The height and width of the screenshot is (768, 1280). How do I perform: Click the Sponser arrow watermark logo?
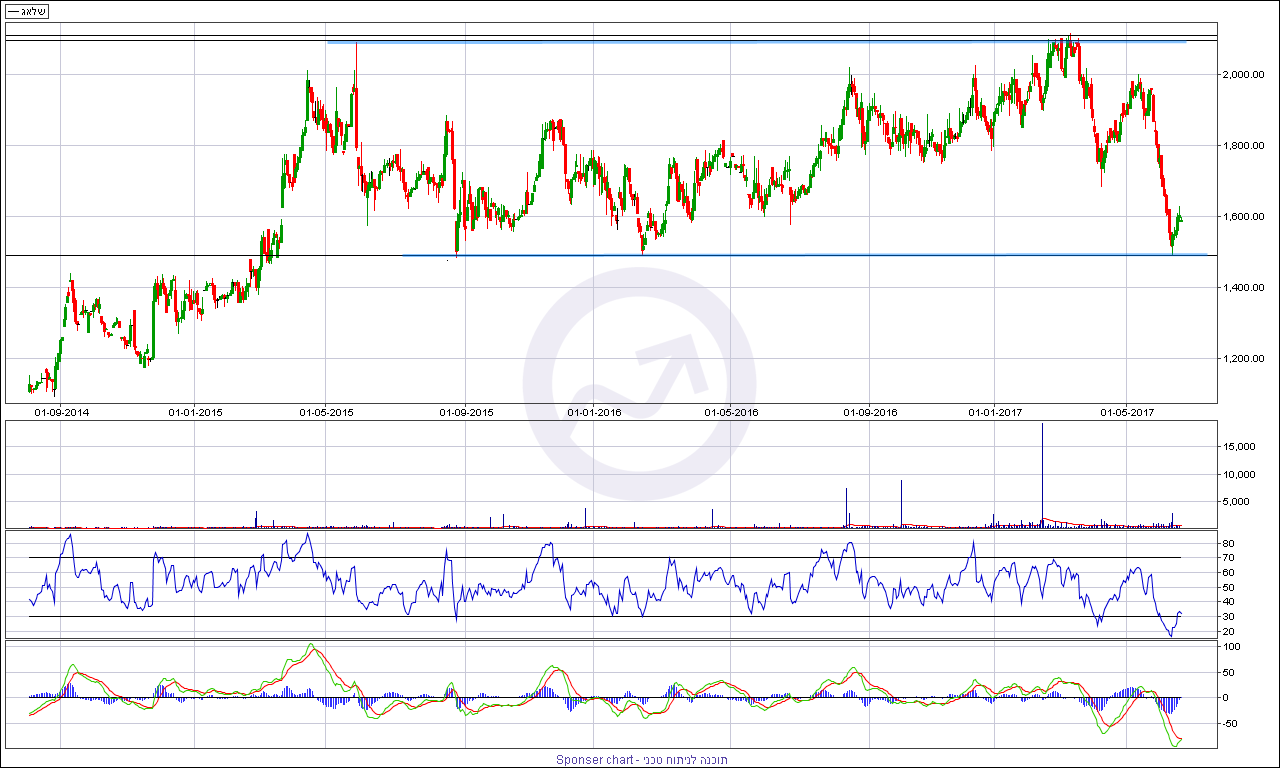[x=639, y=383]
